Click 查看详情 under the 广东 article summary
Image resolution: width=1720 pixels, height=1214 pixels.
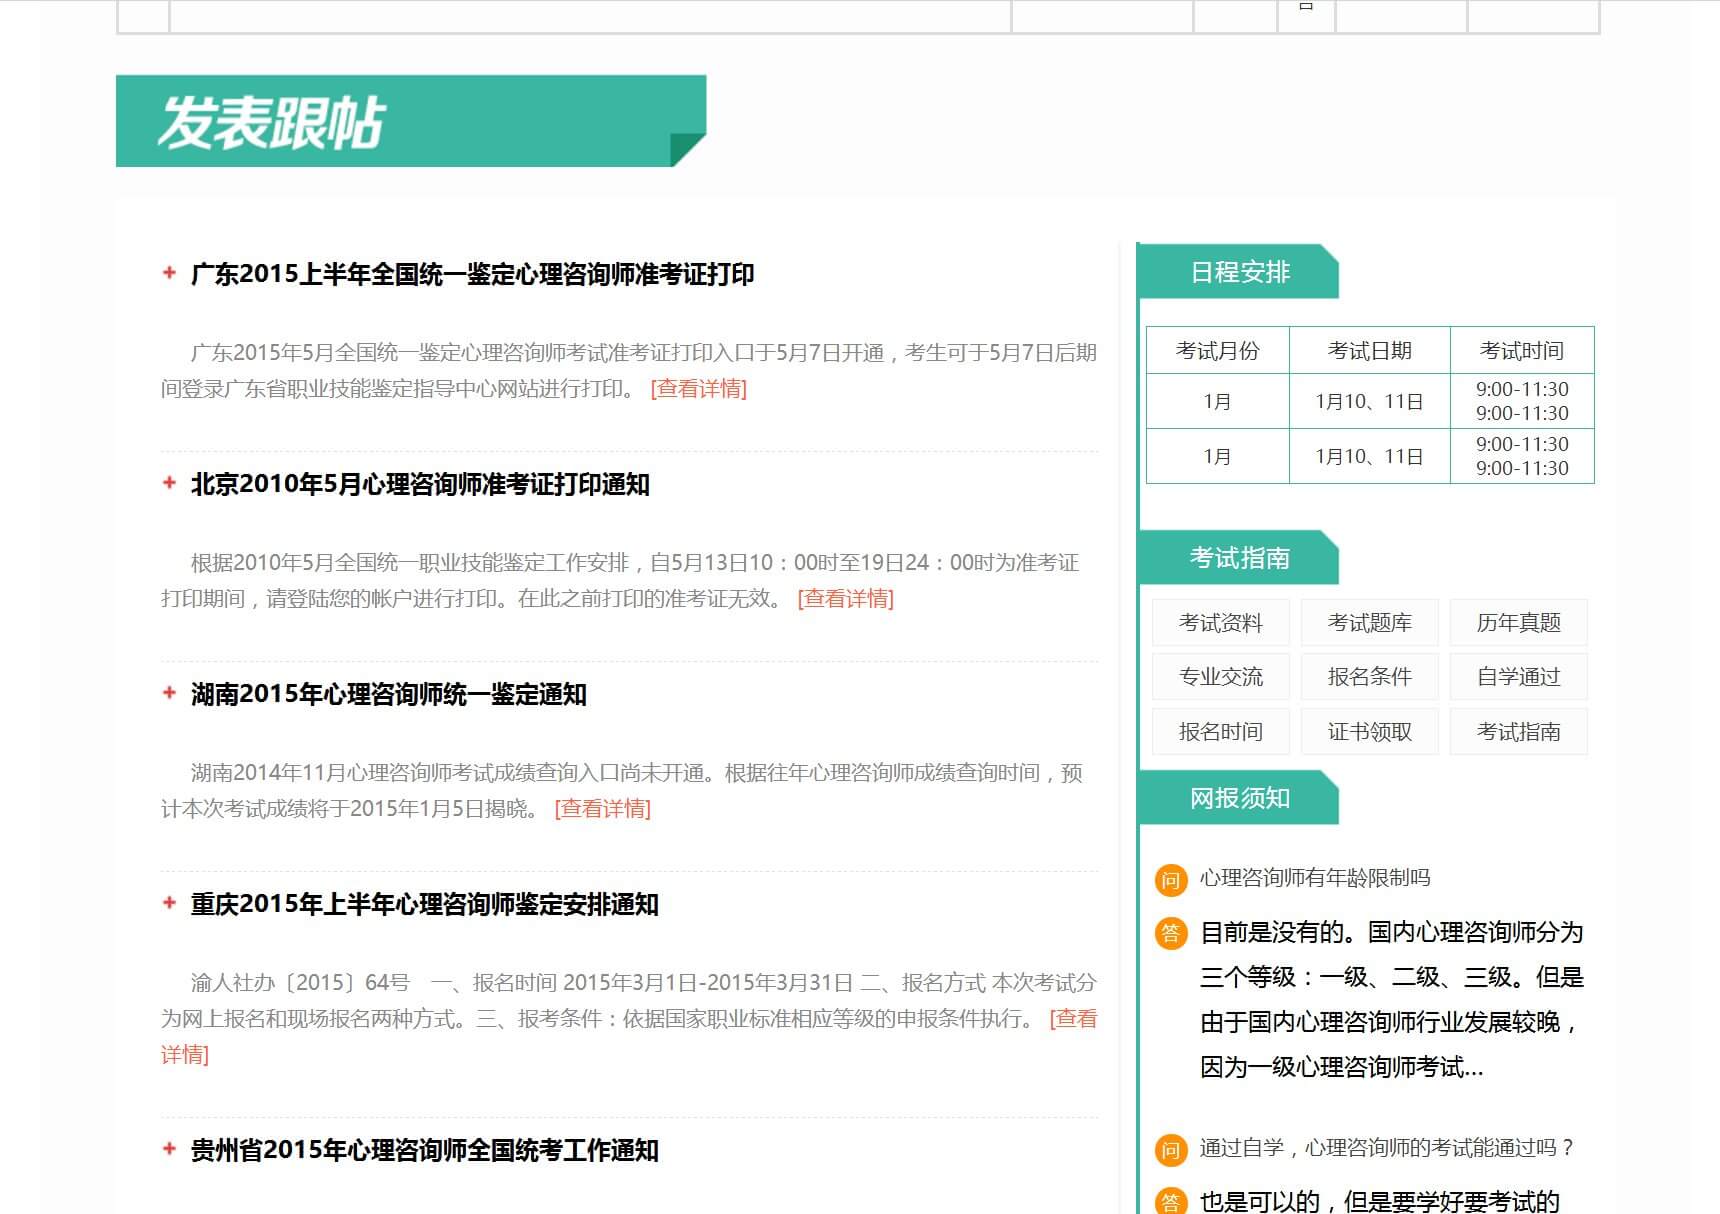699,388
